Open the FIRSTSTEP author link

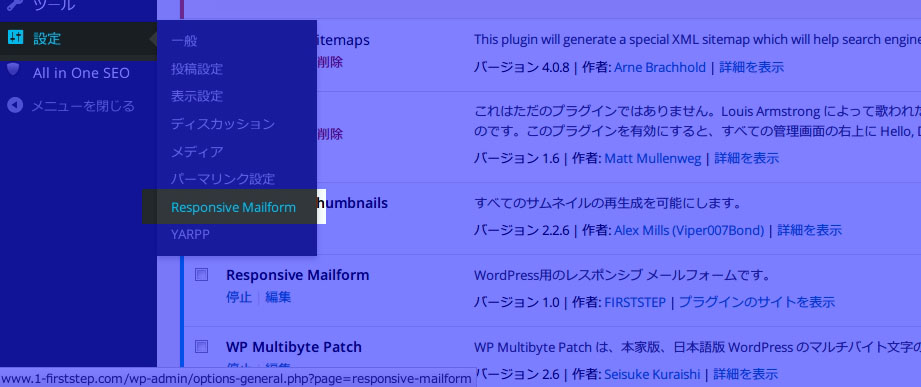635,302
